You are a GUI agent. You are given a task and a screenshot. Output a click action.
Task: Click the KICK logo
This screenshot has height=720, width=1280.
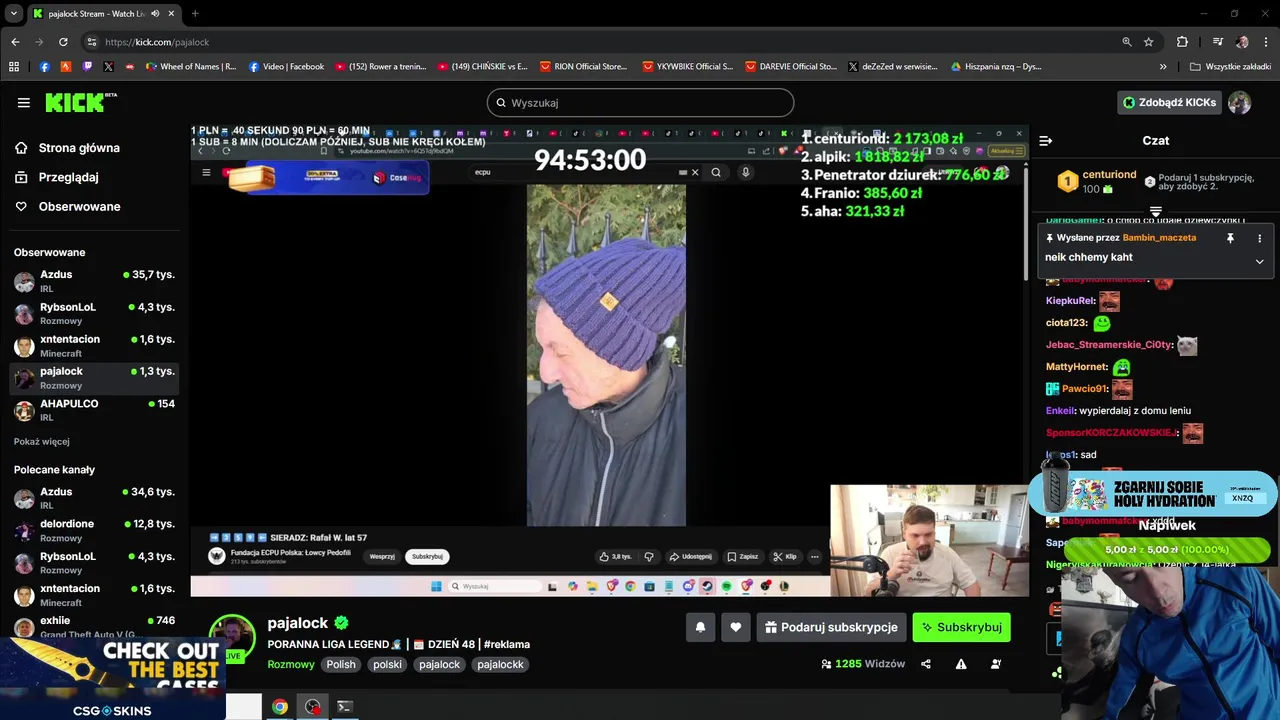(x=80, y=102)
